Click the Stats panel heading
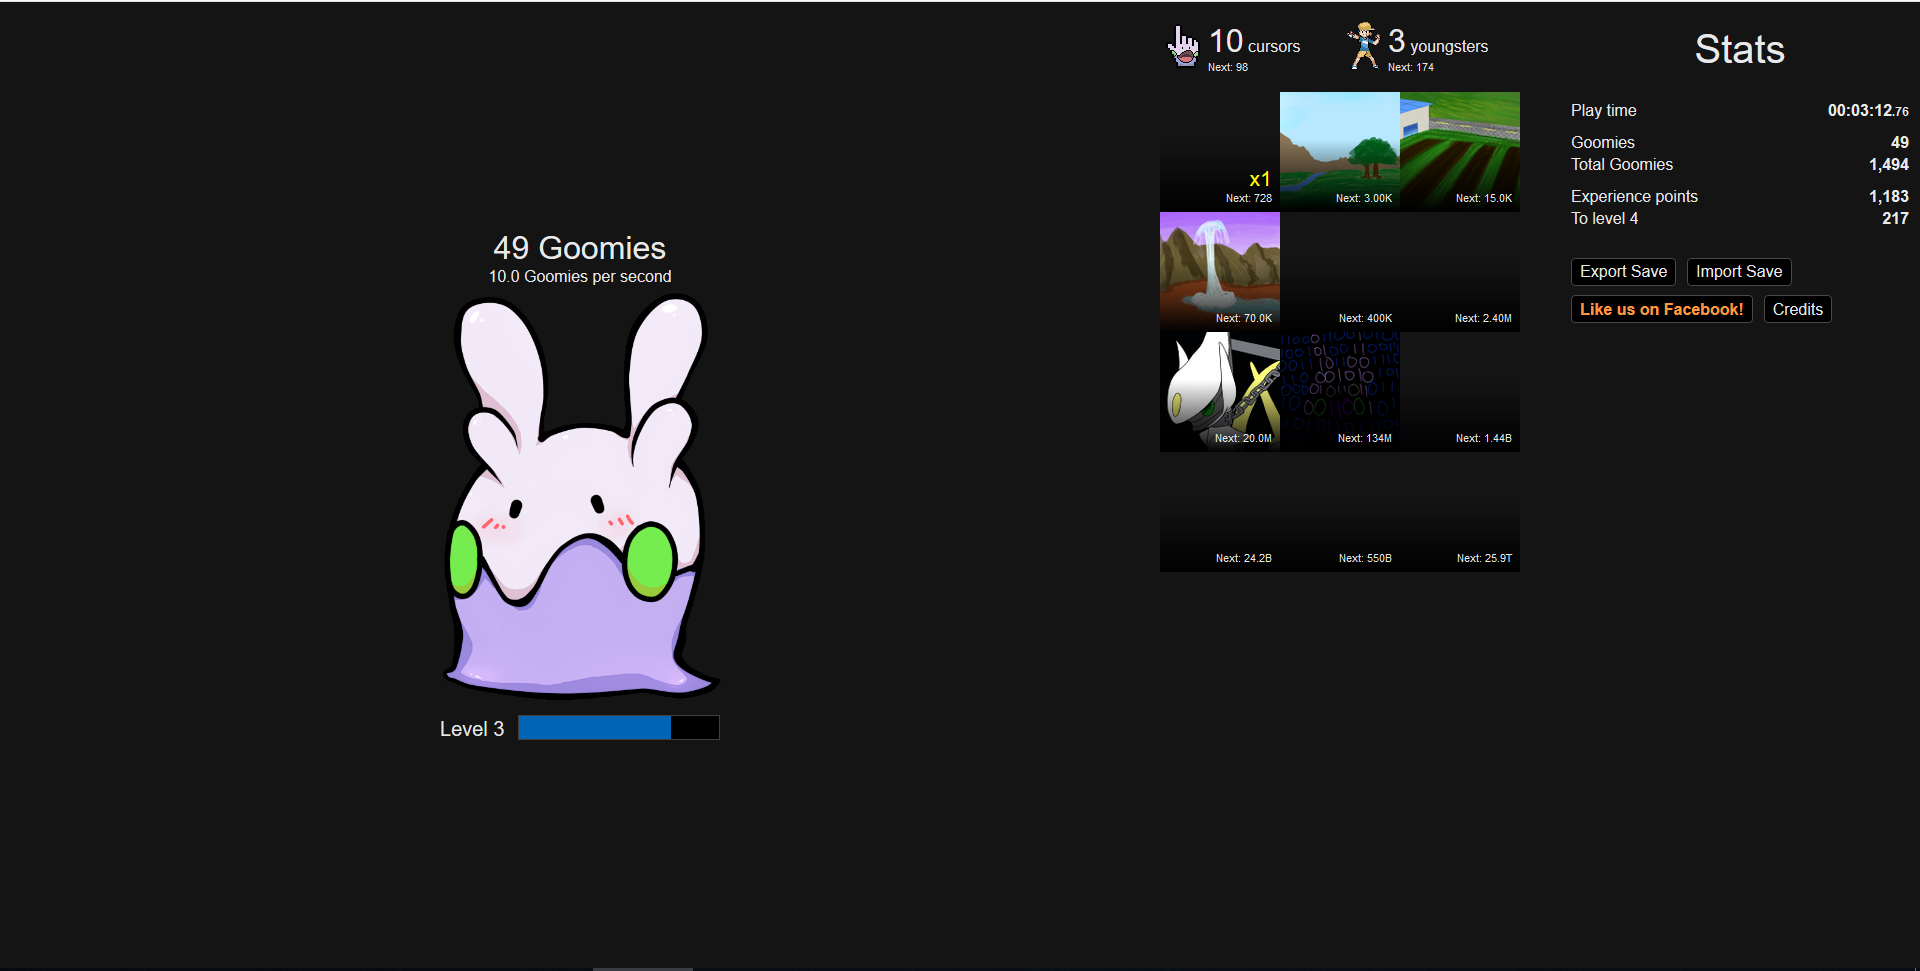The image size is (1920, 971). pyautogui.click(x=1740, y=49)
